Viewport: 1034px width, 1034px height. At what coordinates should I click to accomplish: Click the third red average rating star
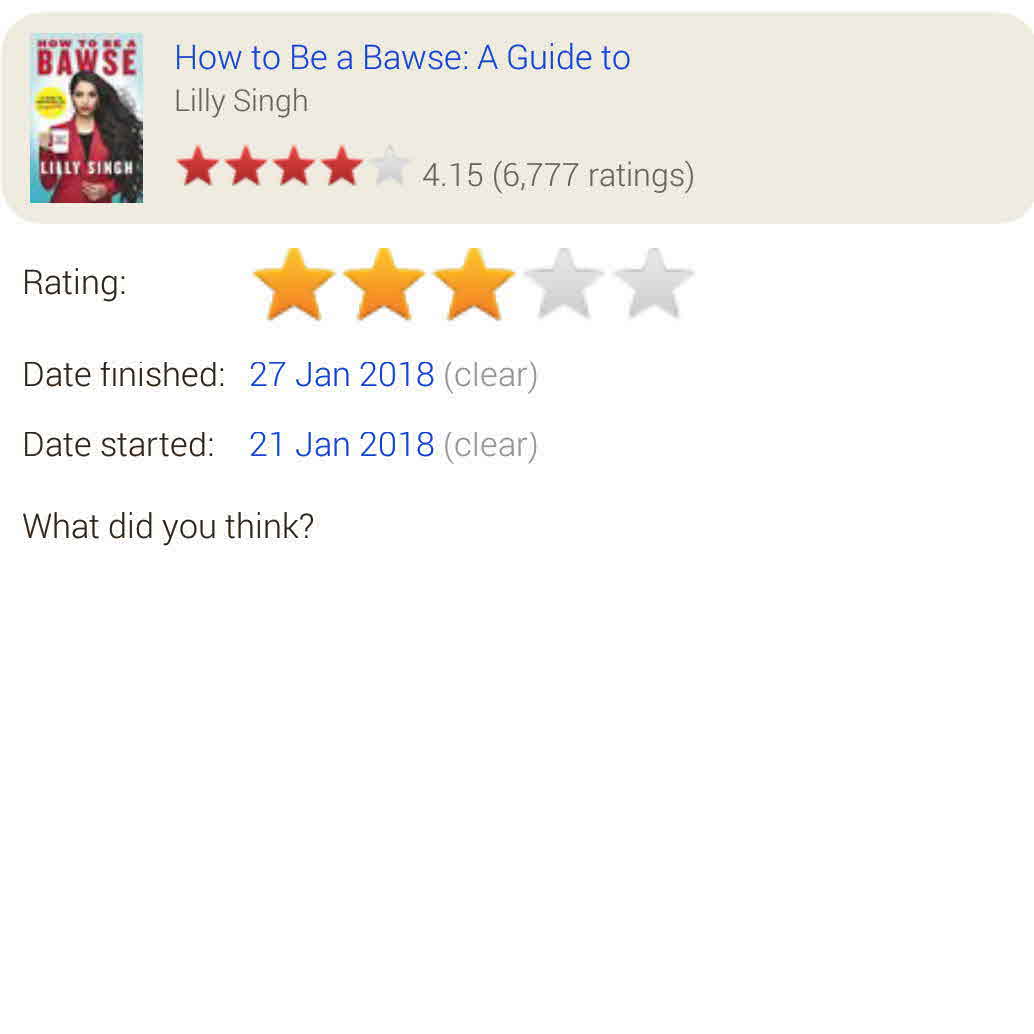(294, 166)
